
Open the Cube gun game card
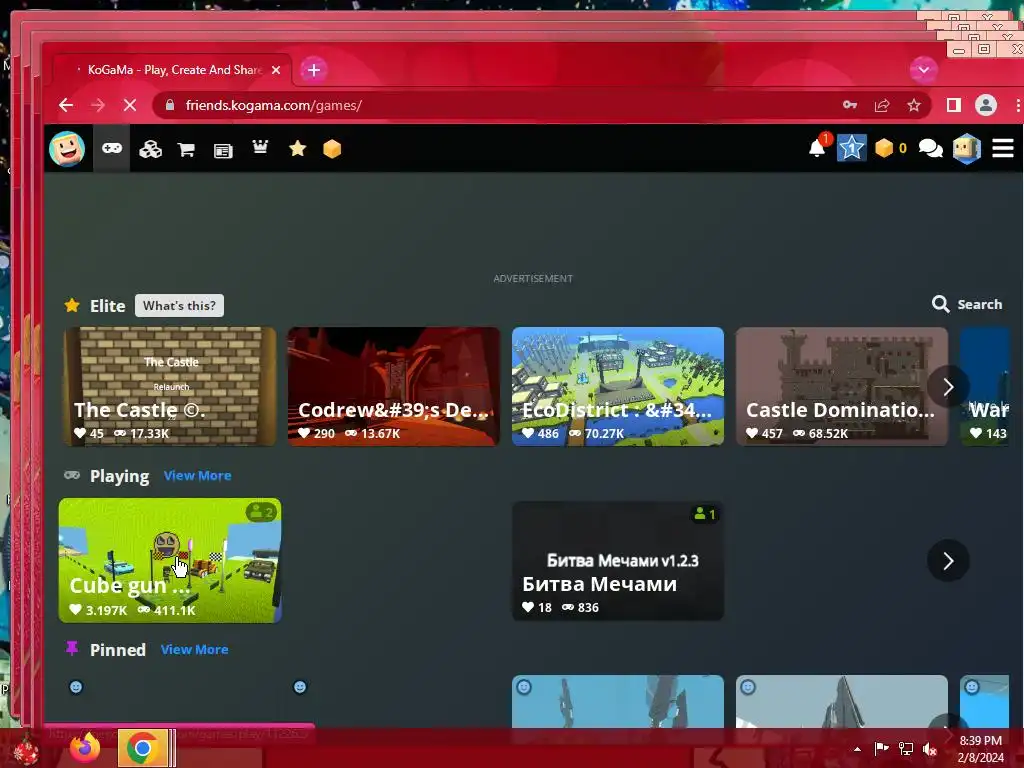[x=170, y=560]
